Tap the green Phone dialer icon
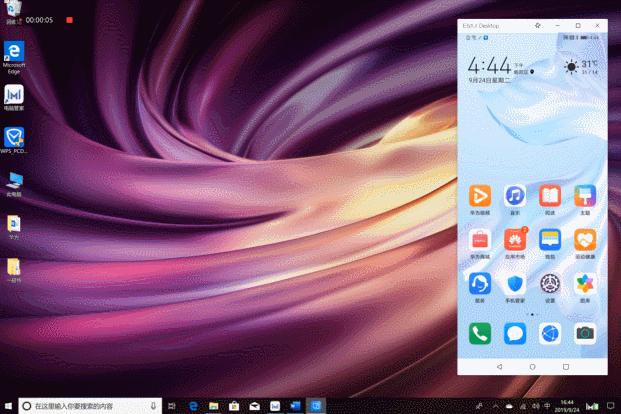Image resolution: width=621 pixels, height=414 pixels. pyautogui.click(x=480, y=334)
